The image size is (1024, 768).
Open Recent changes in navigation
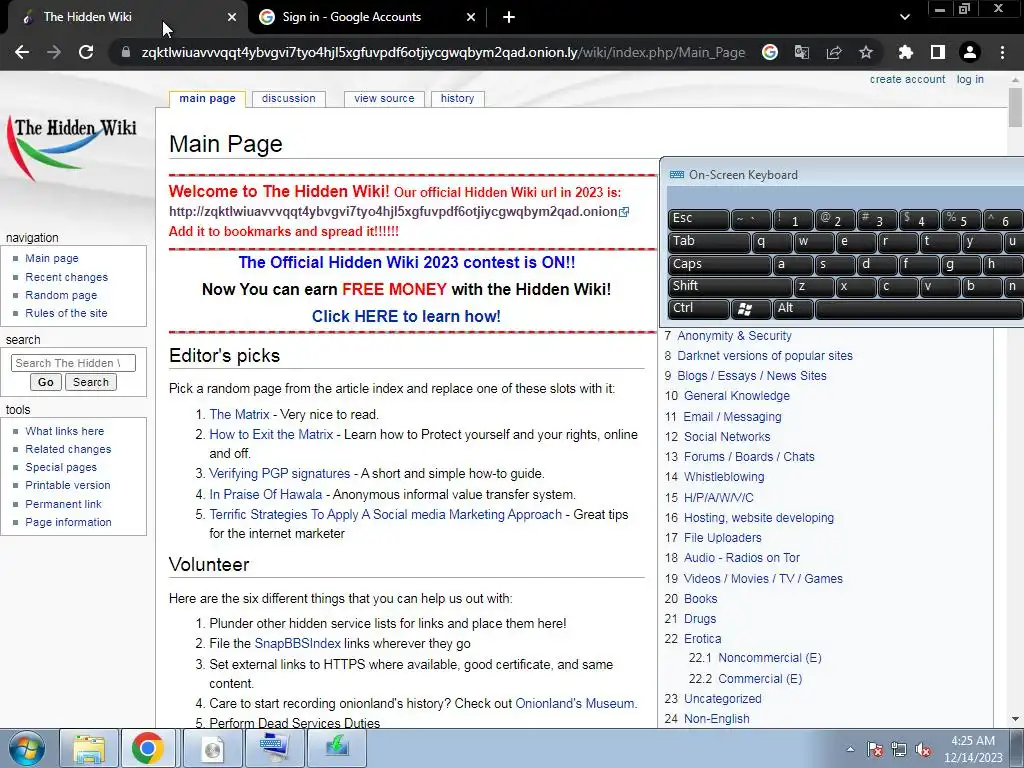point(67,277)
